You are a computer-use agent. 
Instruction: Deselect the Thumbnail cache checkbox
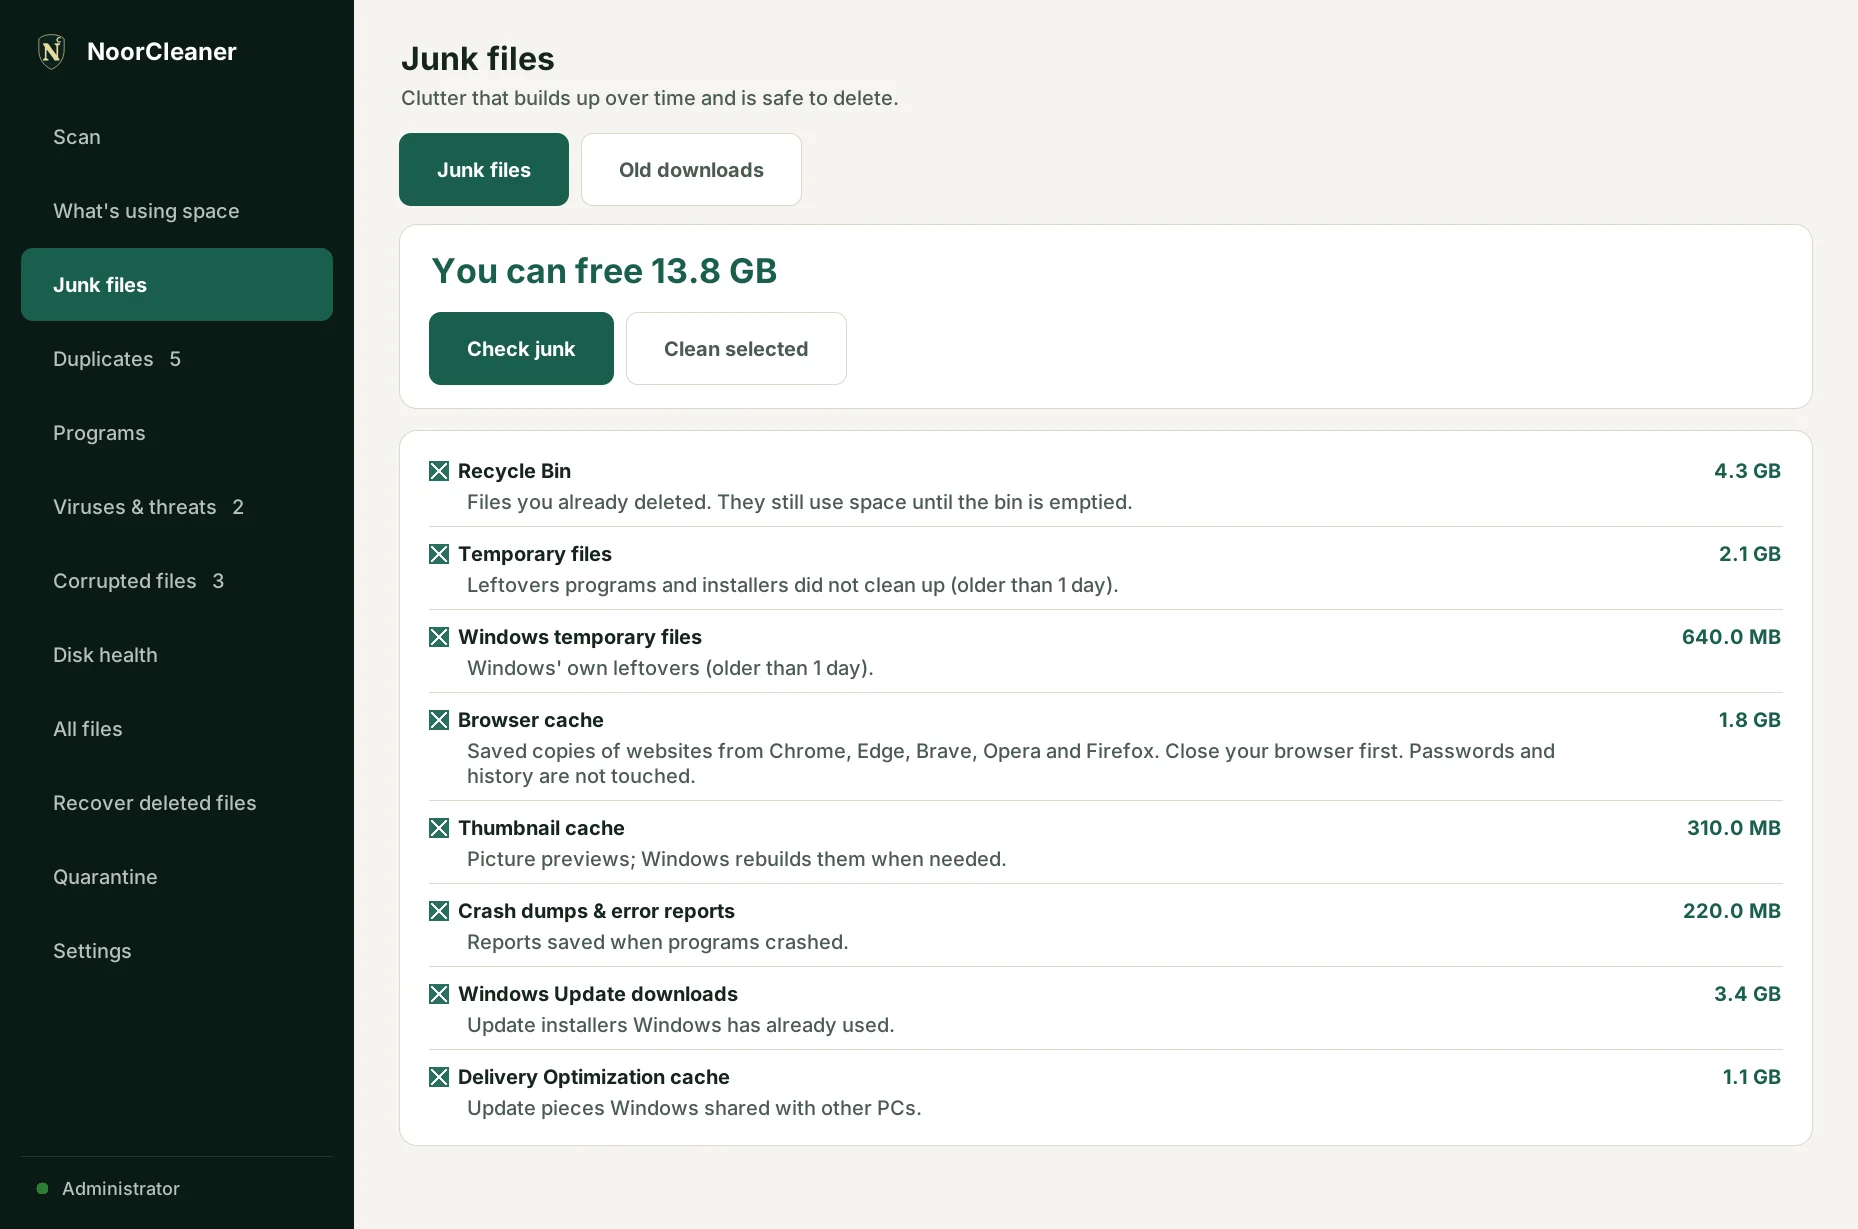tap(439, 828)
